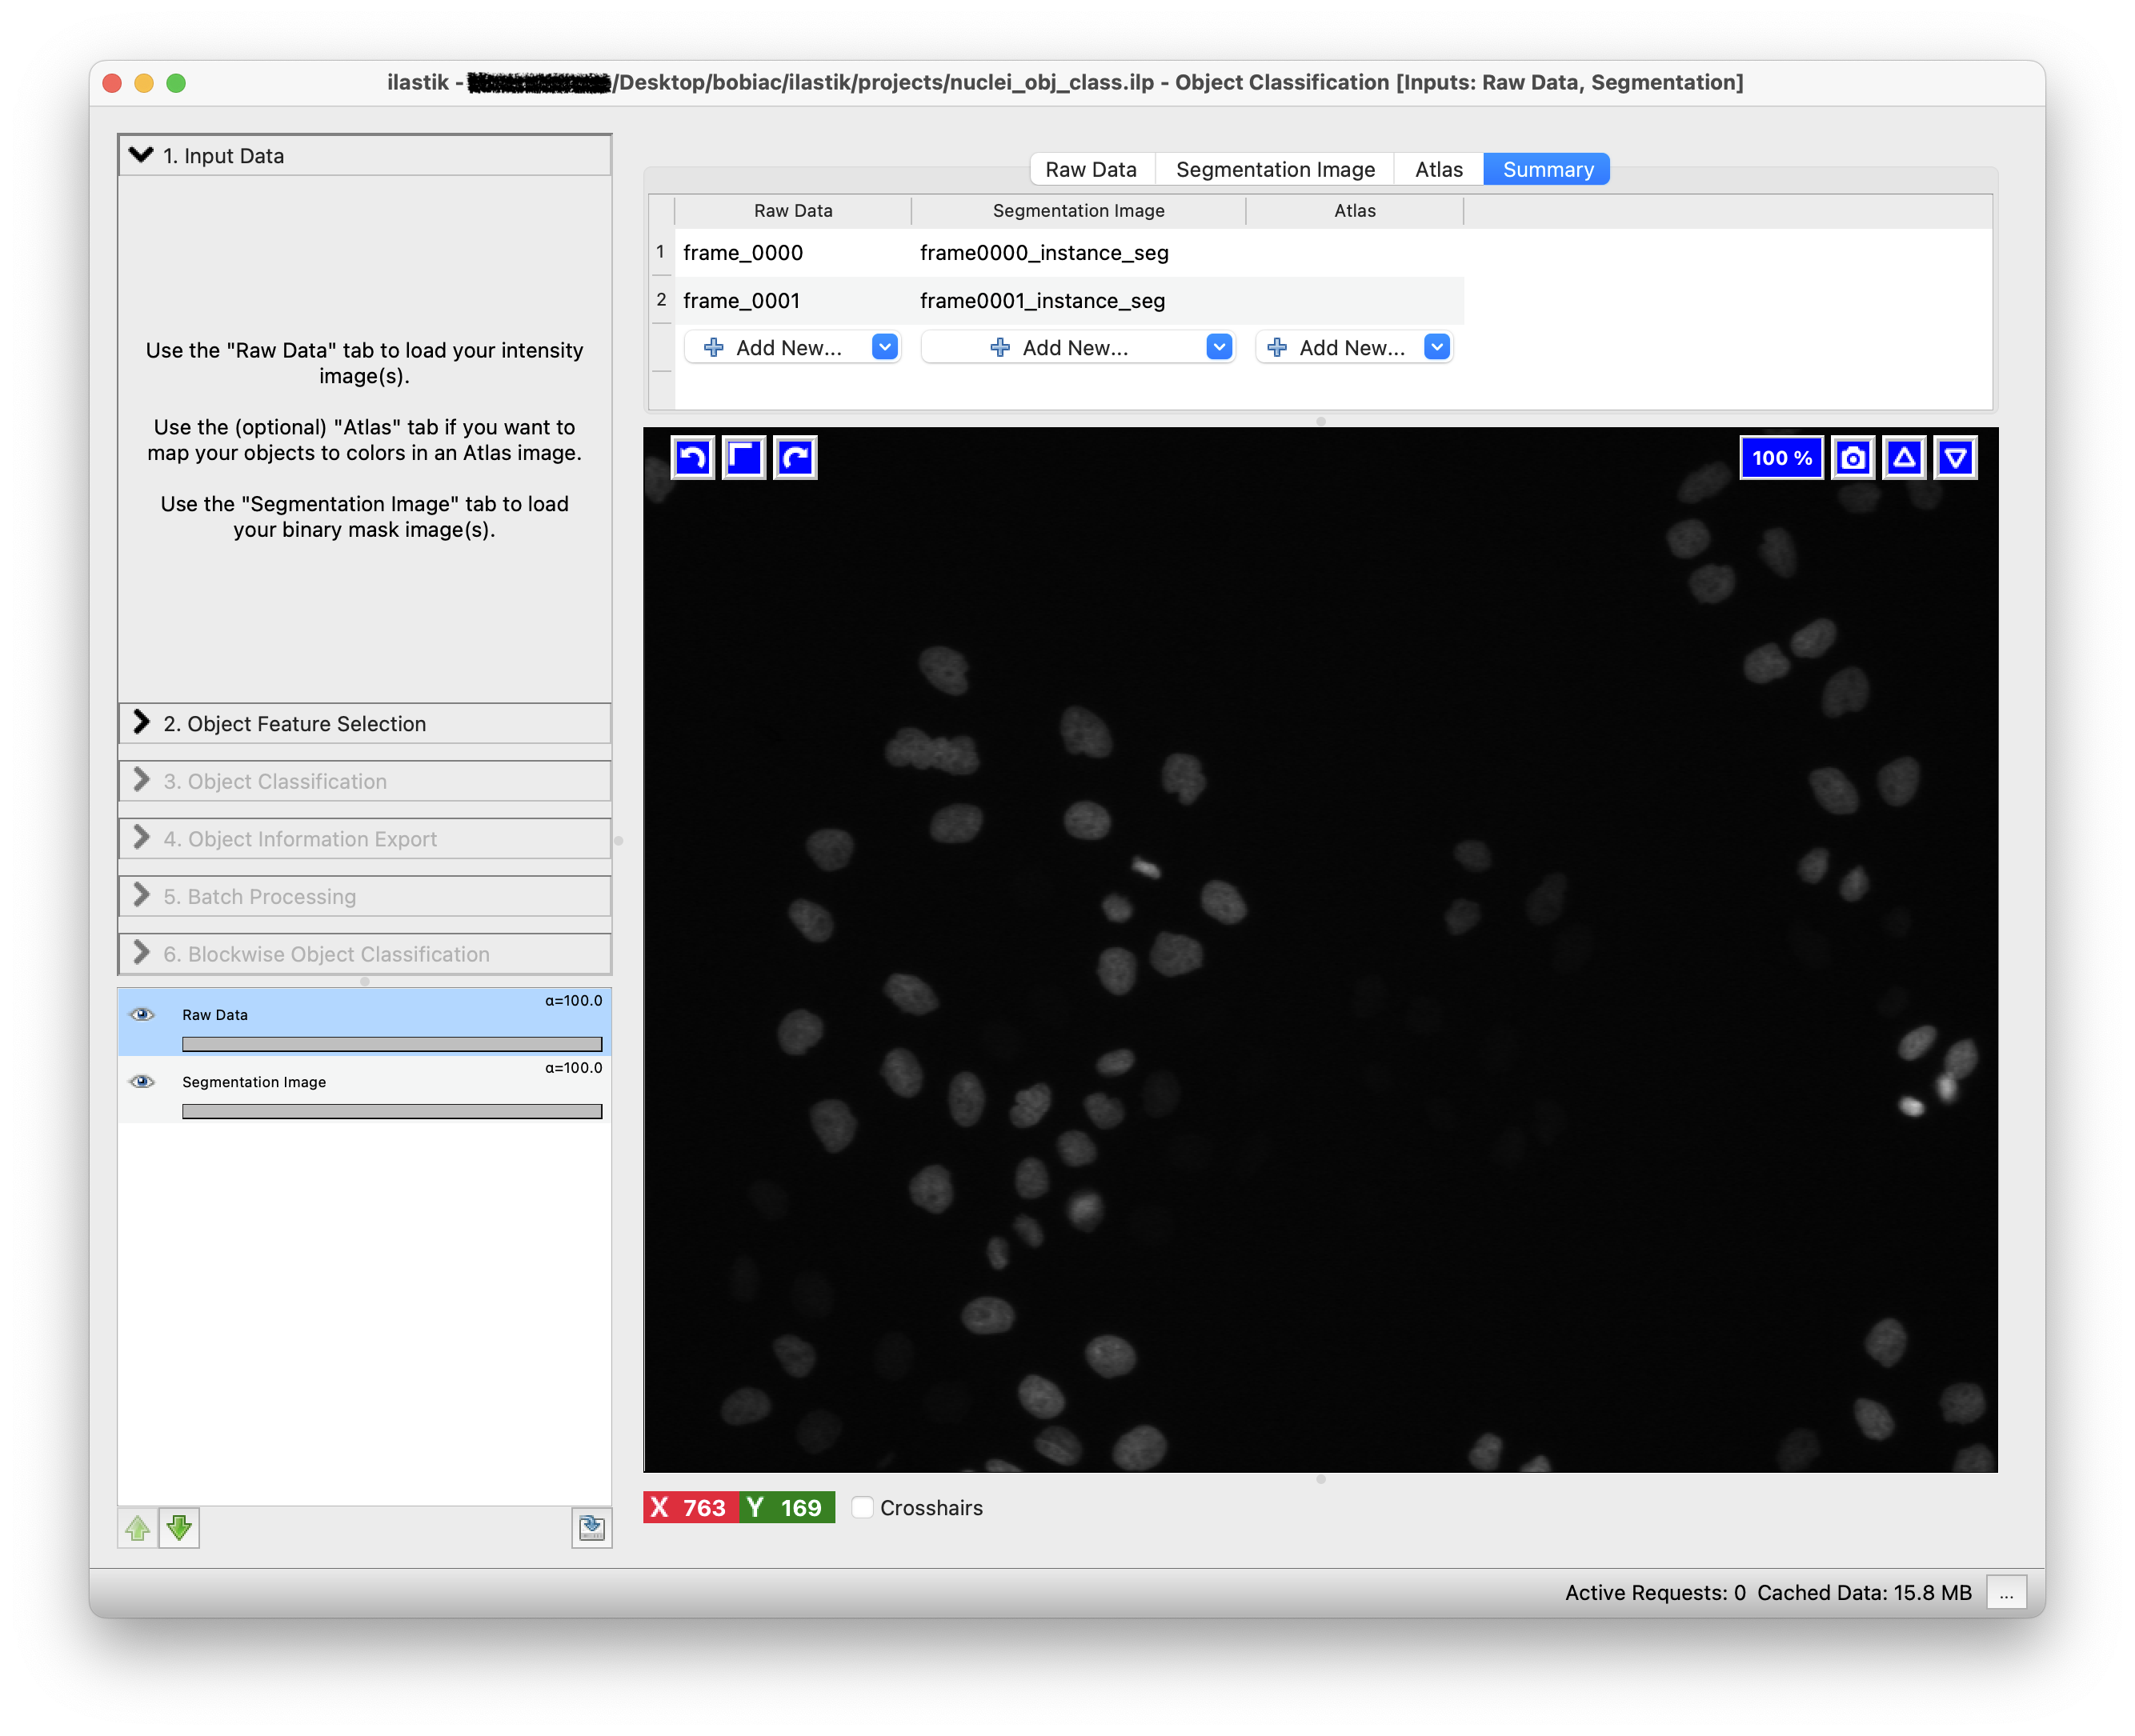Move the layer up with the green arrow
The width and height of the screenshot is (2135, 1736).
coord(138,1527)
